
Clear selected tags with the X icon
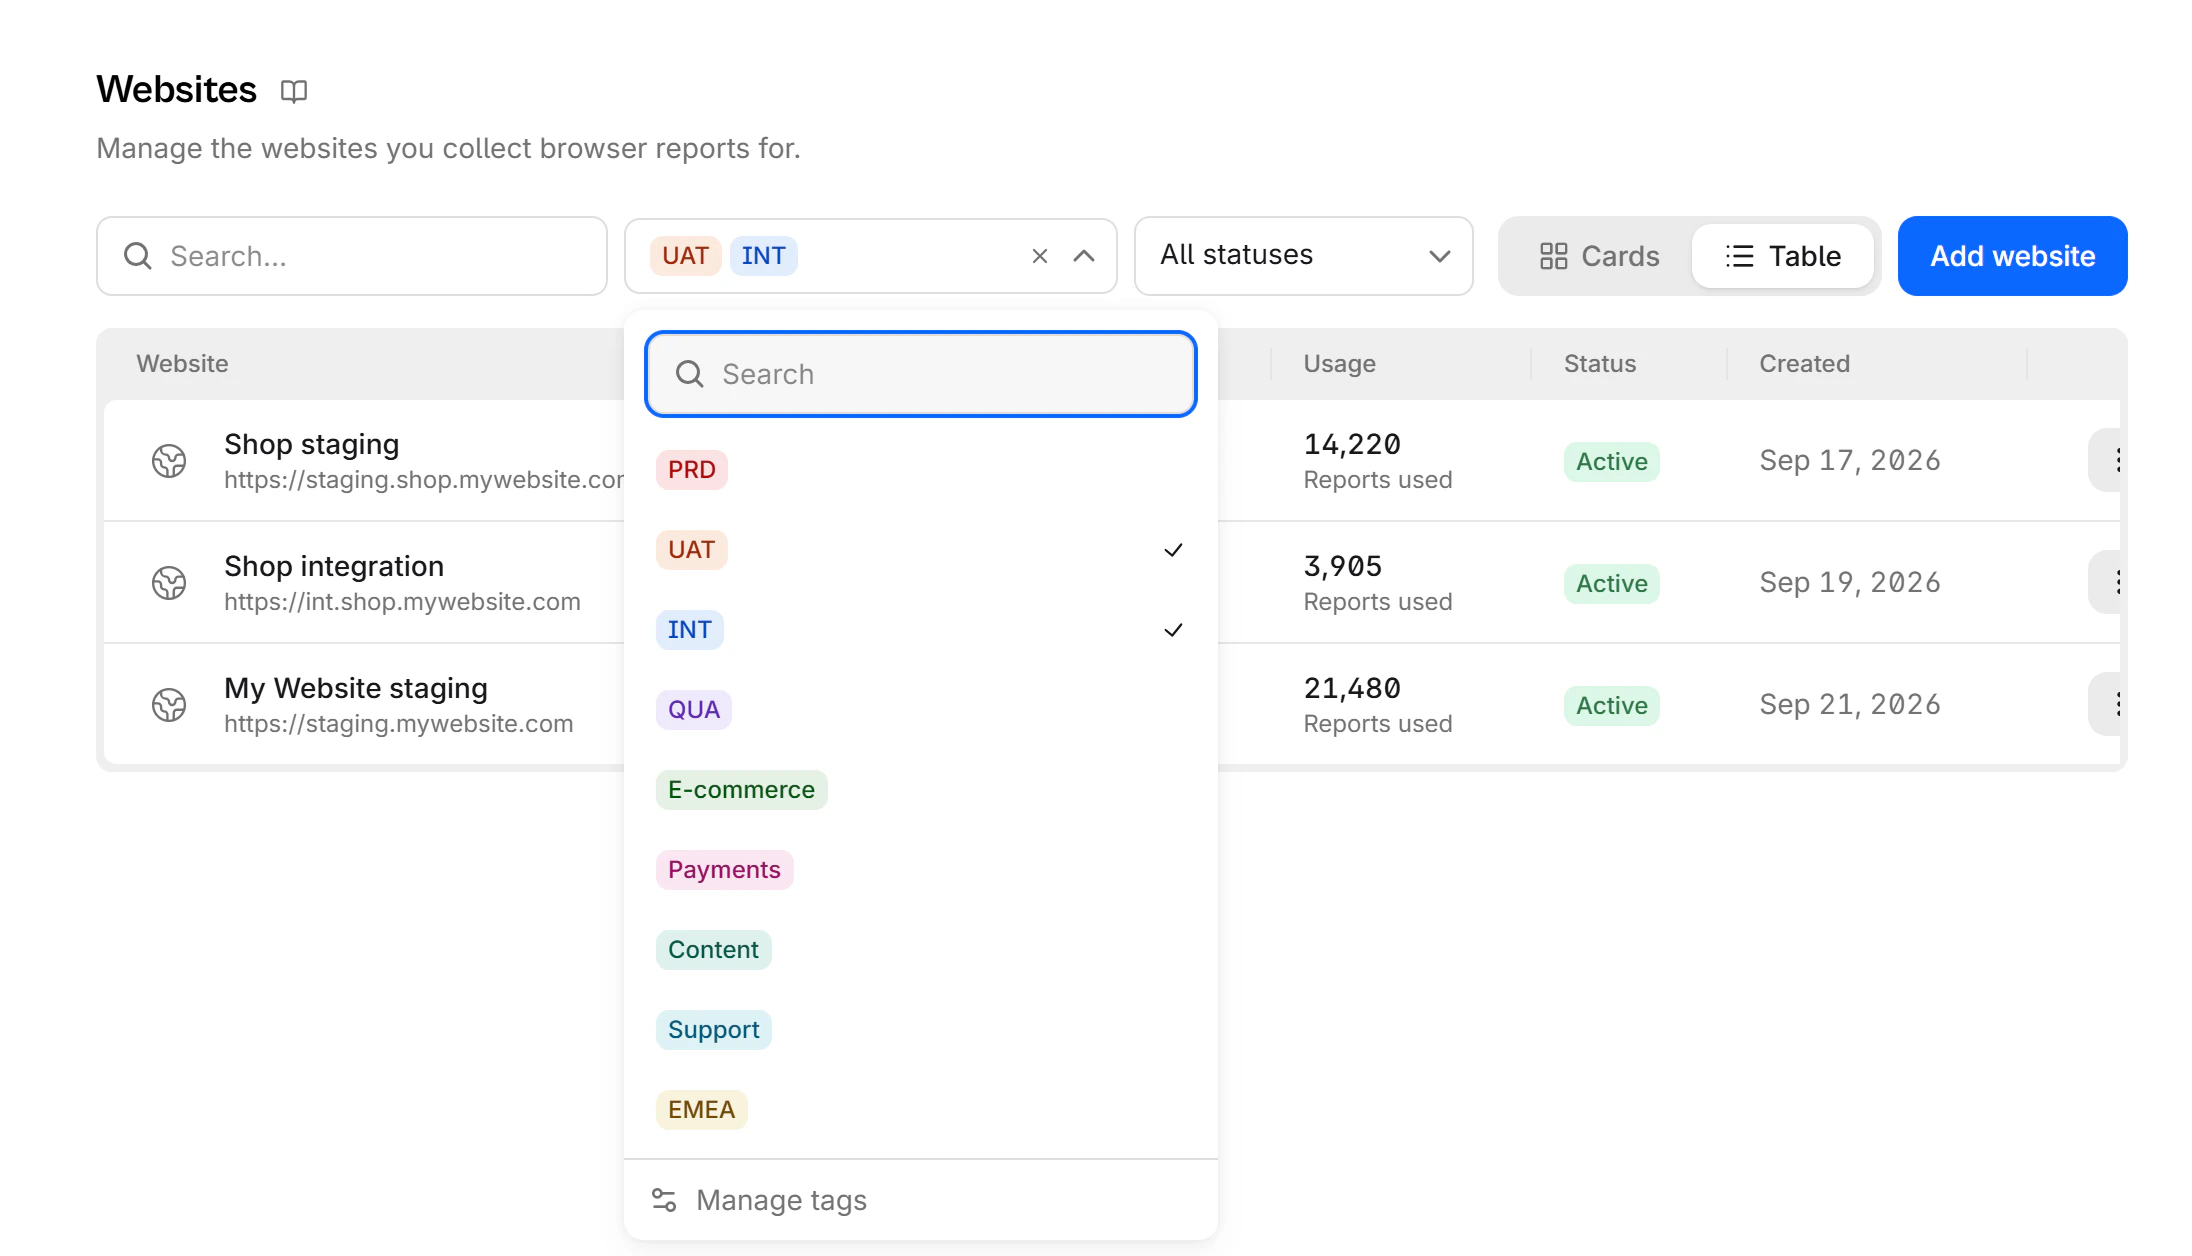pyautogui.click(x=1040, y=256)
